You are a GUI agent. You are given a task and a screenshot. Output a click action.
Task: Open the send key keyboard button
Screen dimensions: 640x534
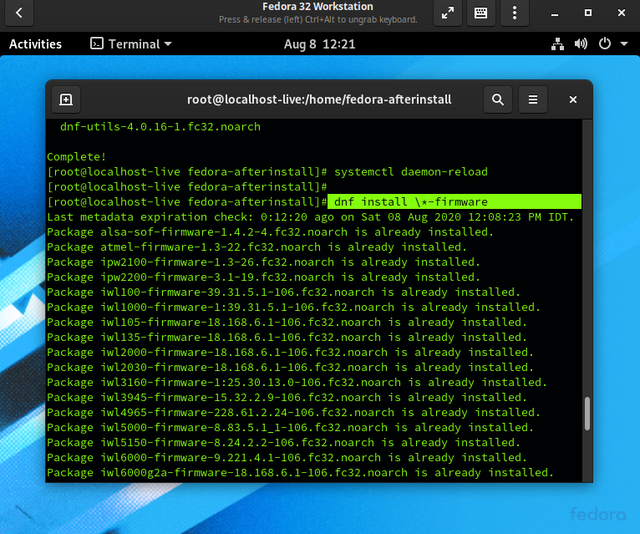[481, 13]
